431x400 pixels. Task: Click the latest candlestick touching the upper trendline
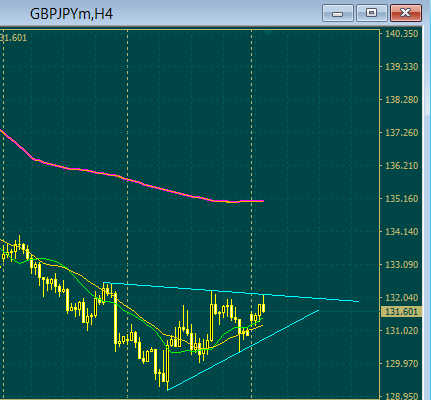click(x=264, y=304)
